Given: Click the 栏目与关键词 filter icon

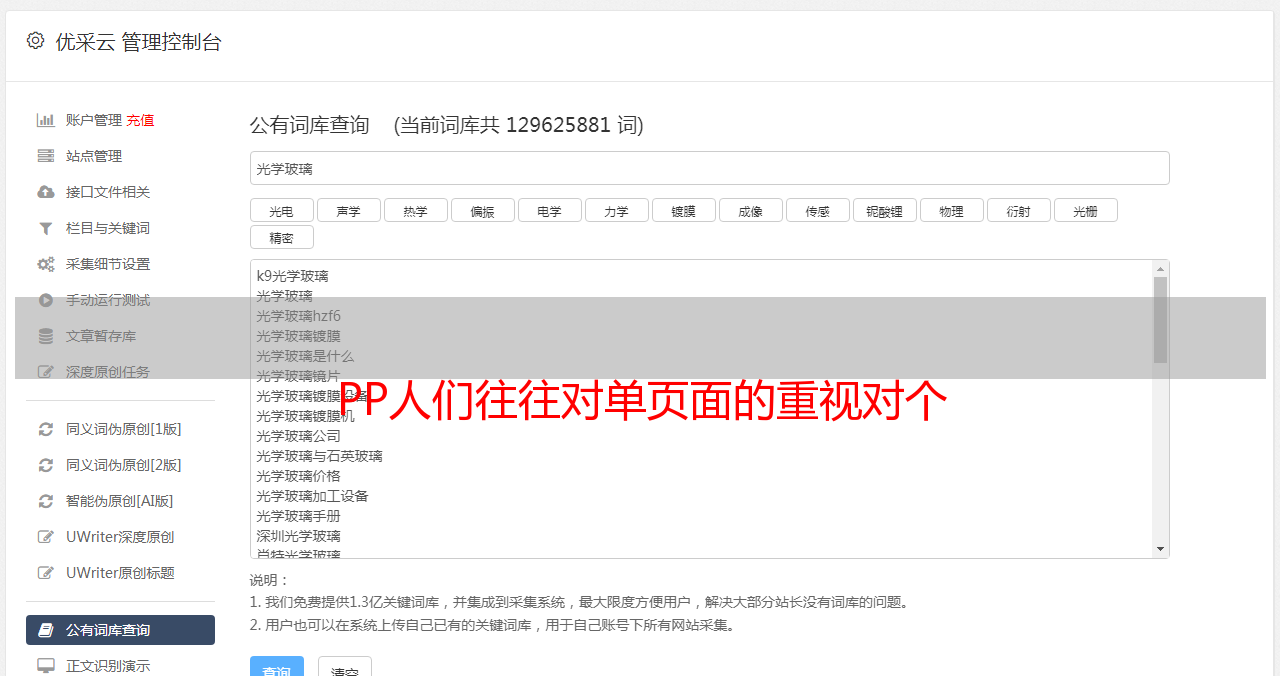Looking at the screenshot, I should point(46,228).
